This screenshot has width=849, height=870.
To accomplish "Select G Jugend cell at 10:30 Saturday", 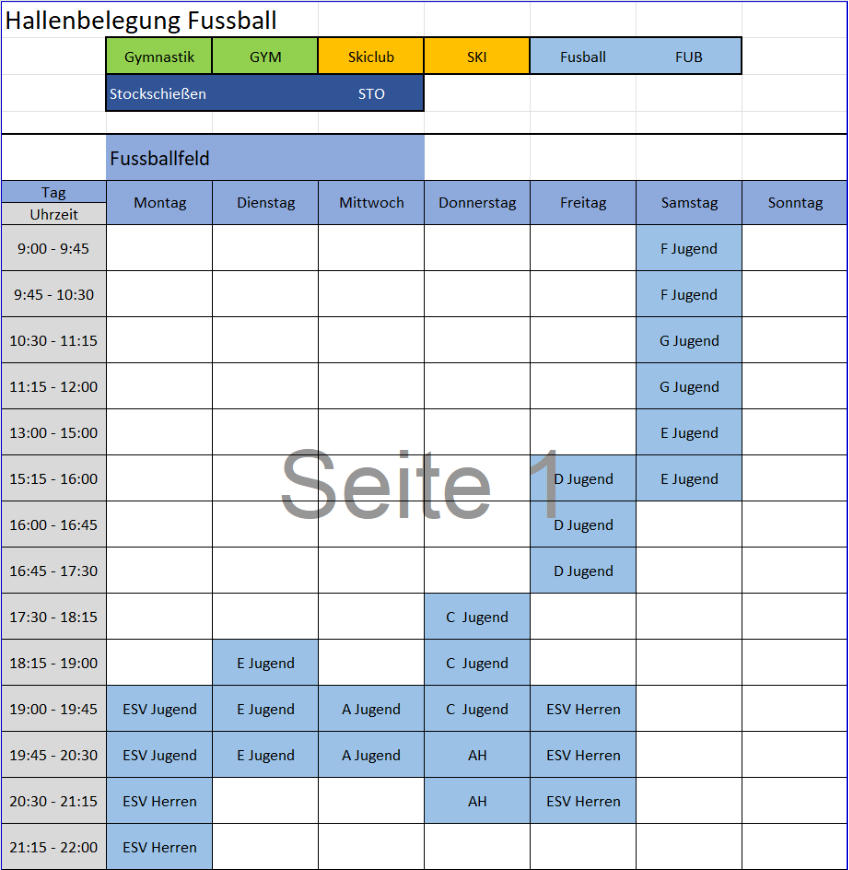I will 689,340.
